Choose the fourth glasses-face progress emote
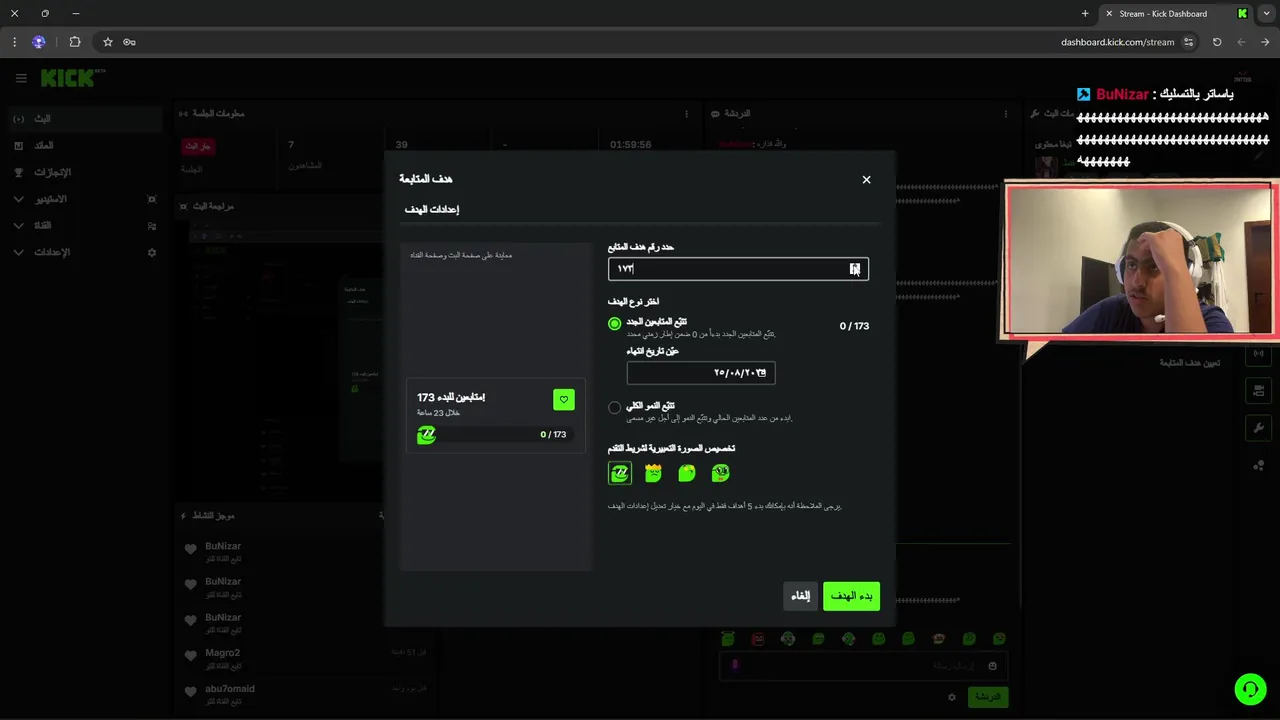Viewport: 1280px width, 720px height. [720, 473]
